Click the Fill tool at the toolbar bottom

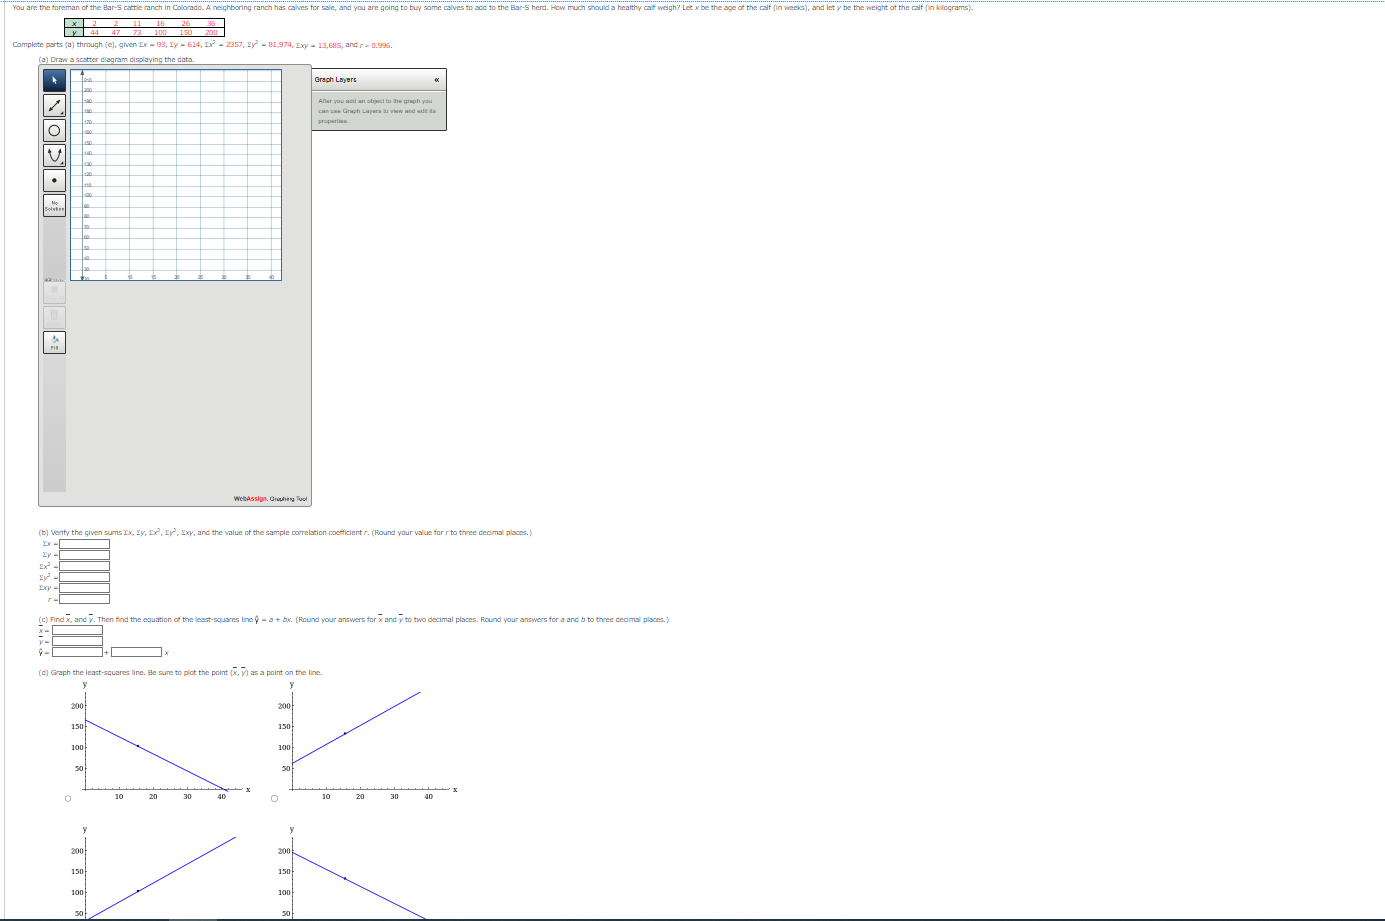coord(54,342)
